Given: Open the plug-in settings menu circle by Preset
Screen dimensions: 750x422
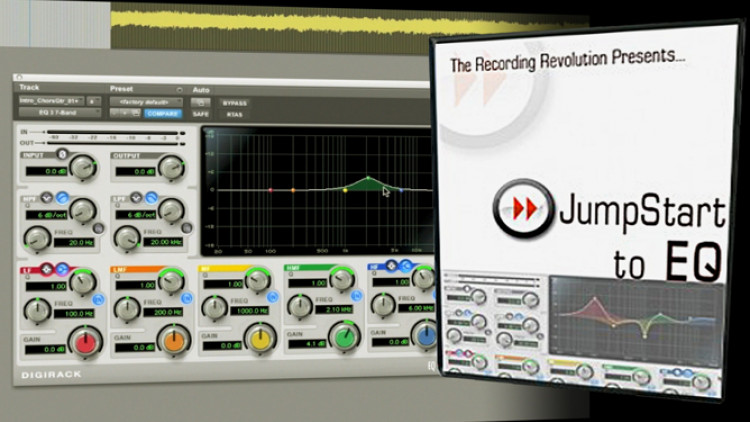Looking at the screenshot, I should pos(179,89).
